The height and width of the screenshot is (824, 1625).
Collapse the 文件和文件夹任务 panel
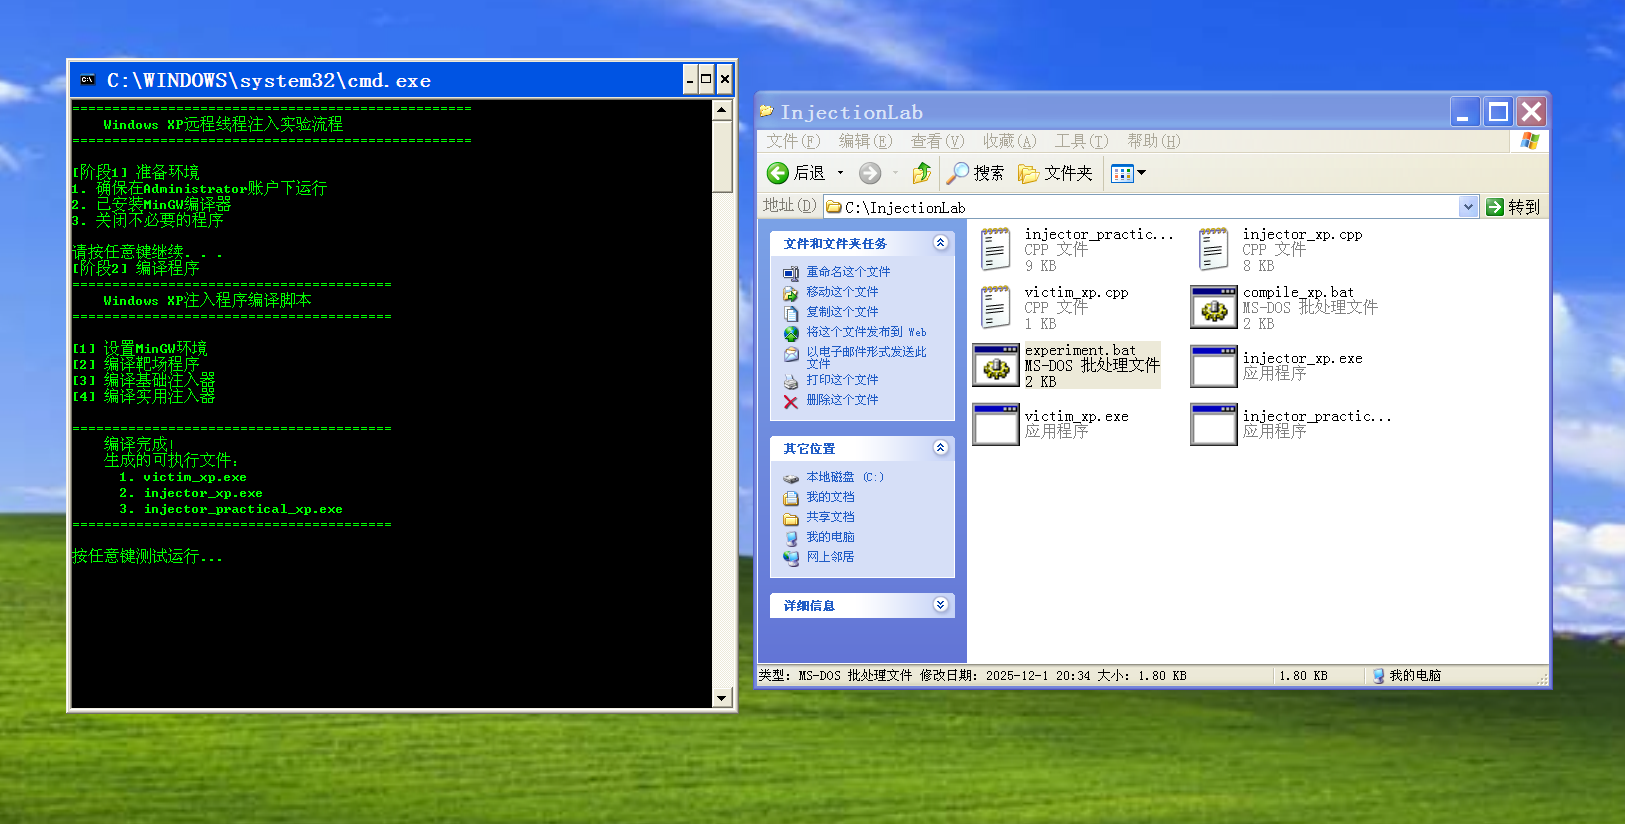(940, 242)
